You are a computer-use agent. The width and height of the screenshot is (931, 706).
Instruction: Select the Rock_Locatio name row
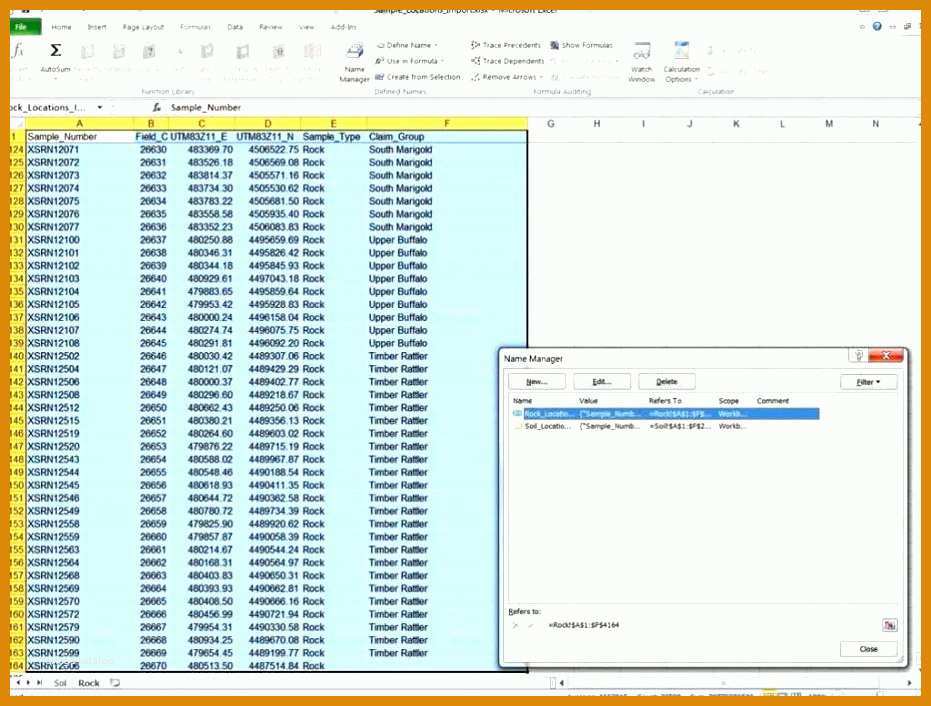[666, 413]
